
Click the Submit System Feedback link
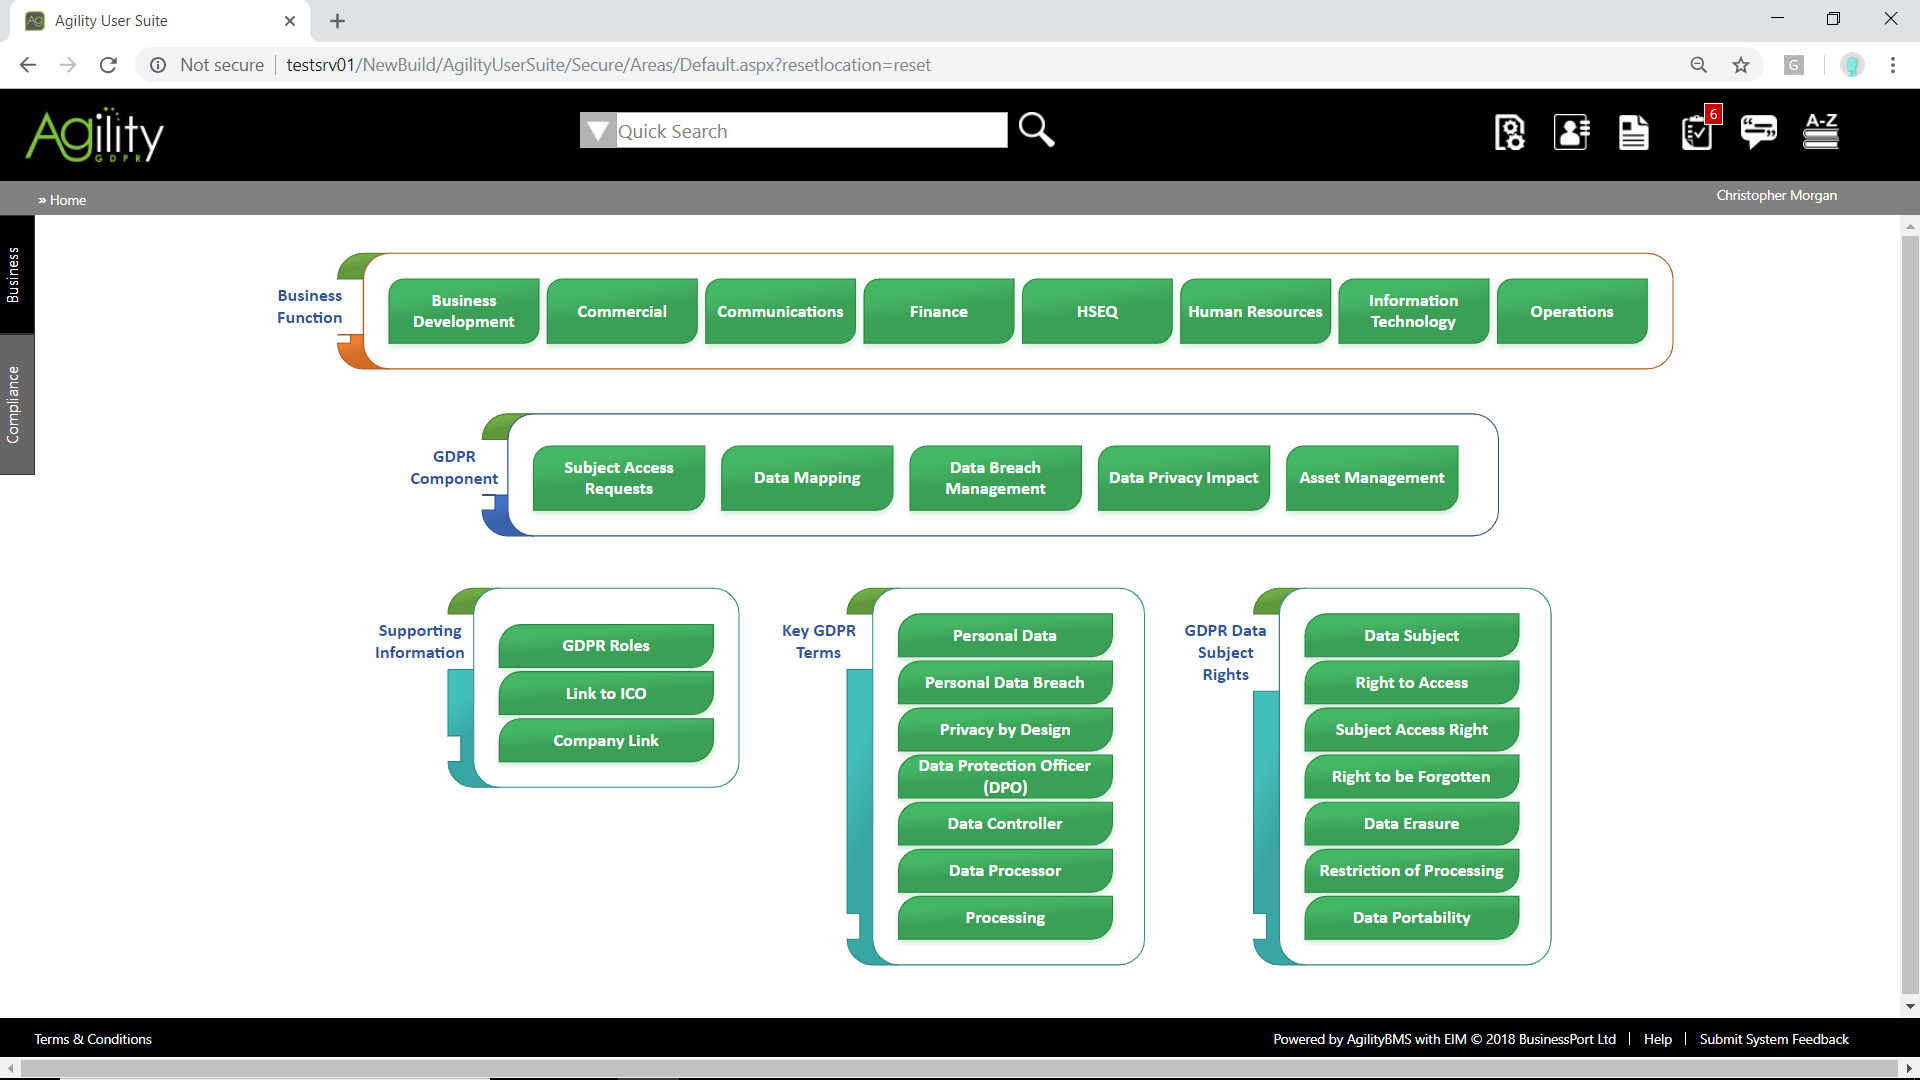(x=1774, y=1039)
